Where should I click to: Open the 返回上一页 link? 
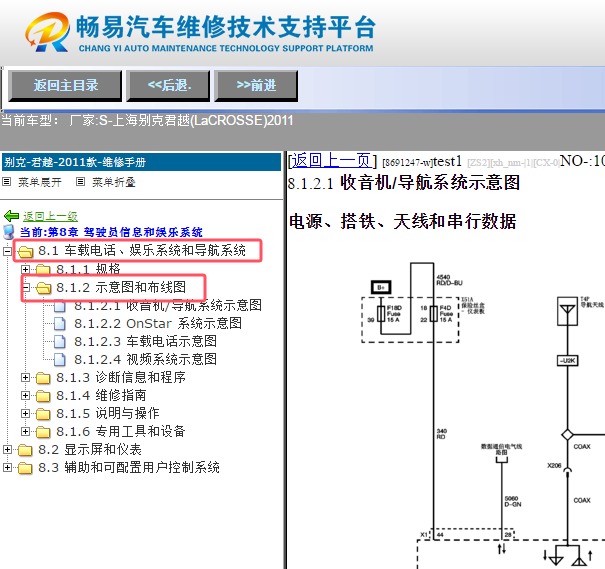332,160
